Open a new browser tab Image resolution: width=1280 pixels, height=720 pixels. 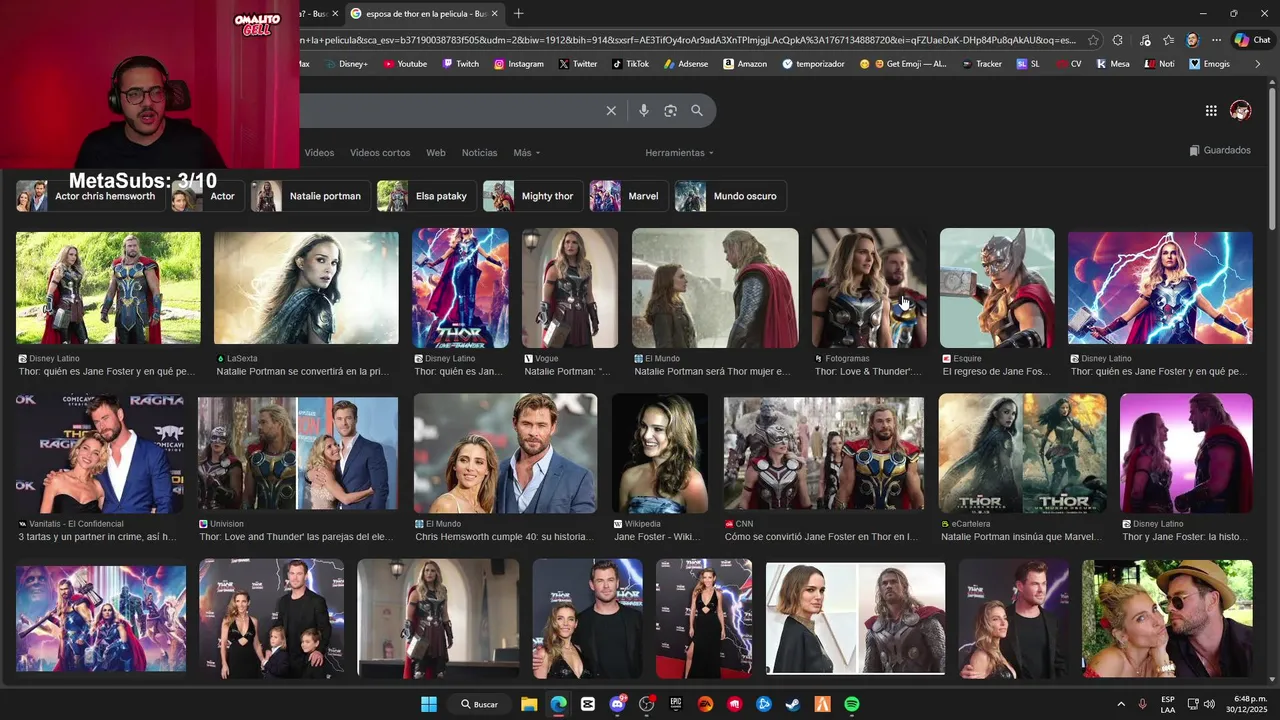click(x=518, y=14)
